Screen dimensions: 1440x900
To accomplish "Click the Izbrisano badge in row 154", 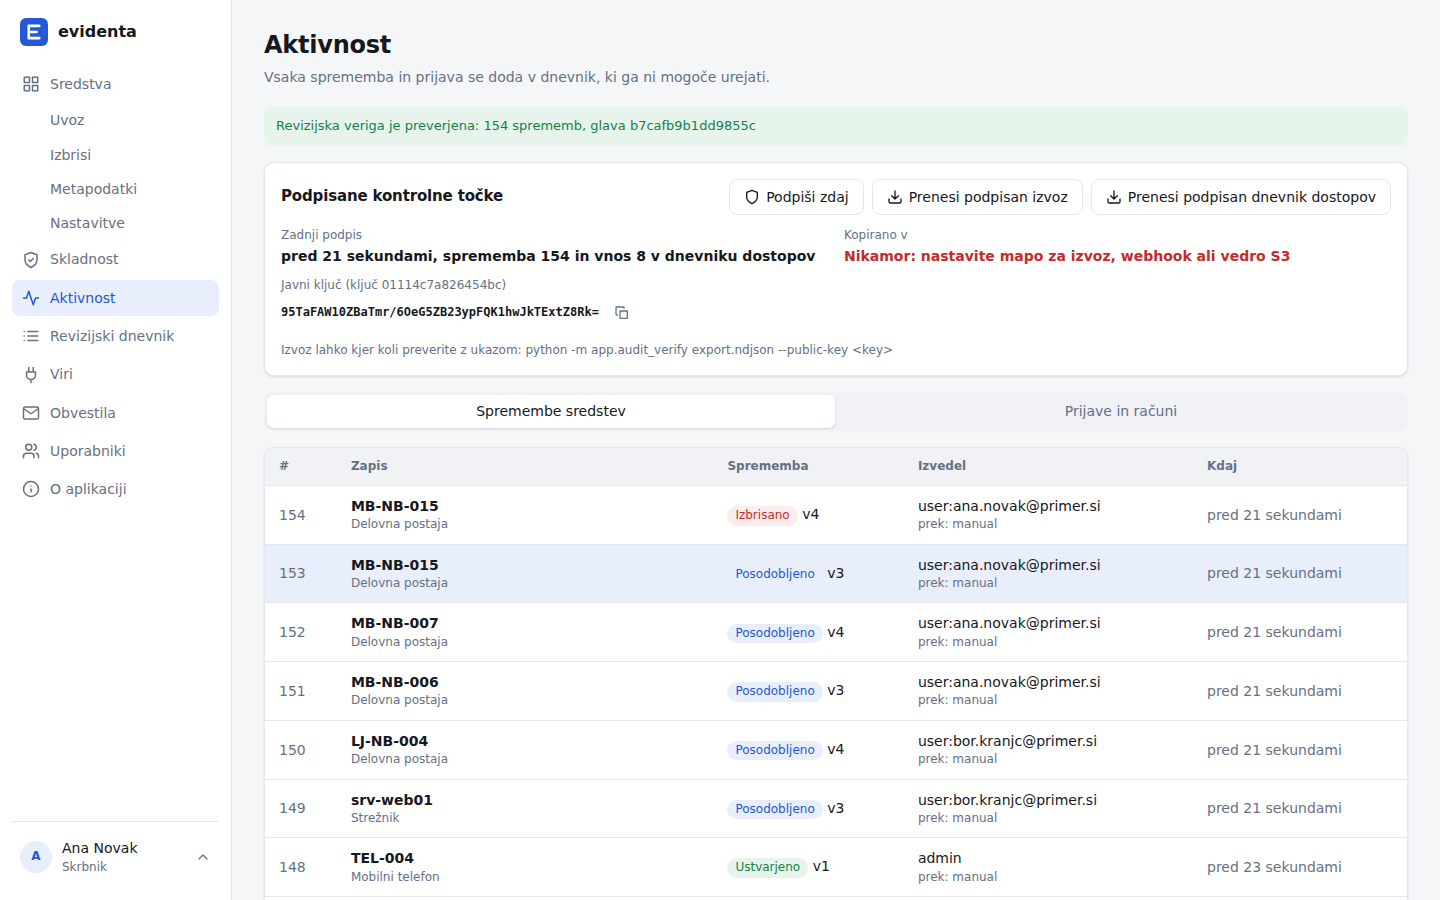I will coord(762,515).
